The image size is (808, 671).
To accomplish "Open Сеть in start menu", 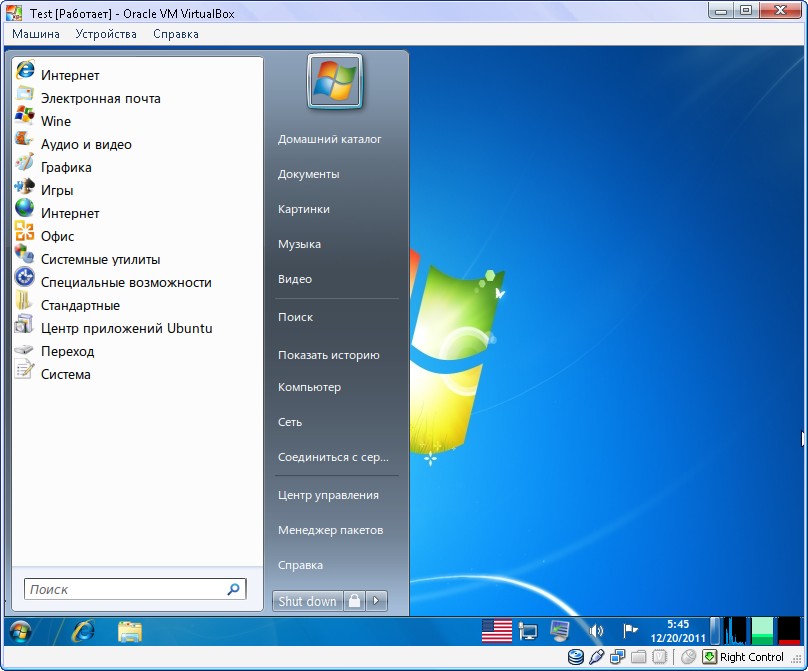I will tap(290, 422).
